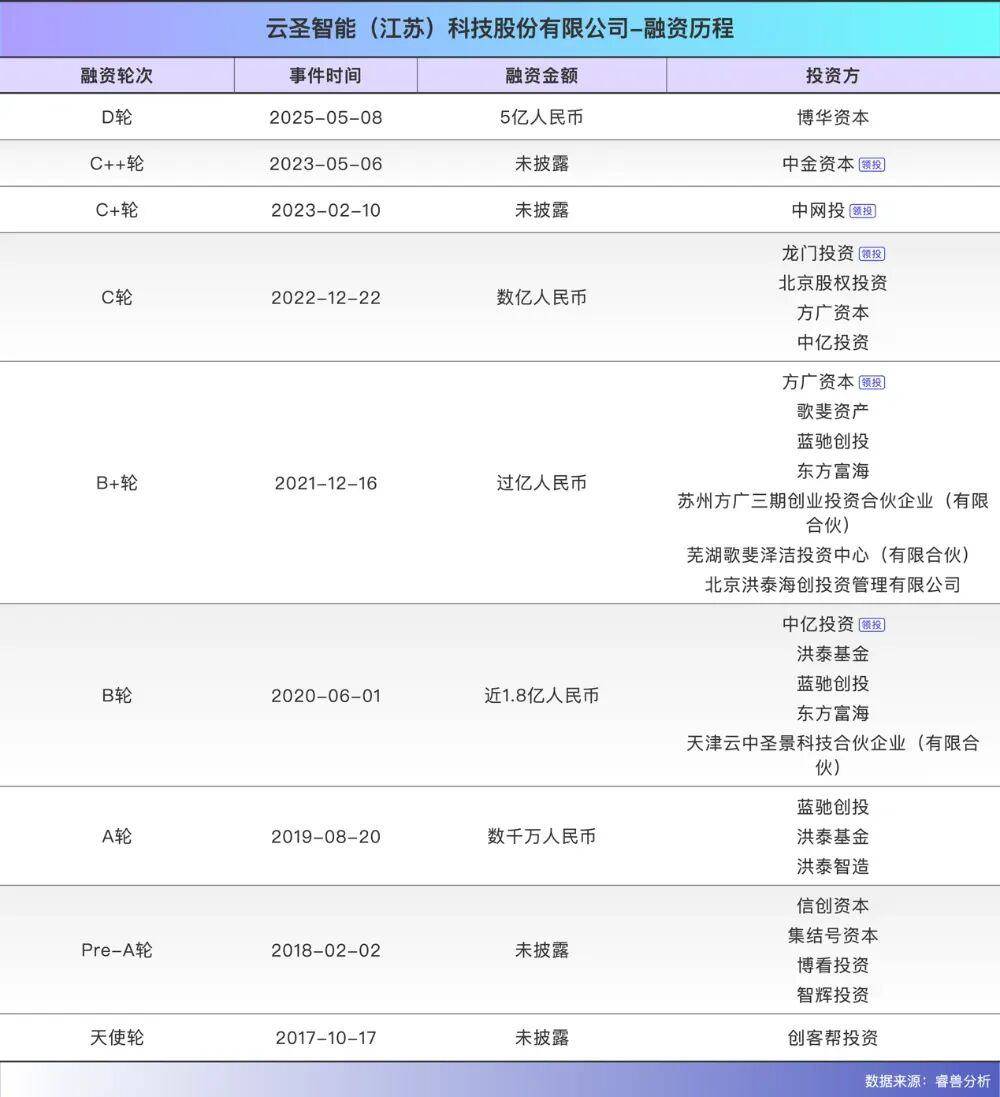Select the date 2025-05-08
Image resolution: width=1000 pixels, height=1097 pixels.
point(326,118)
